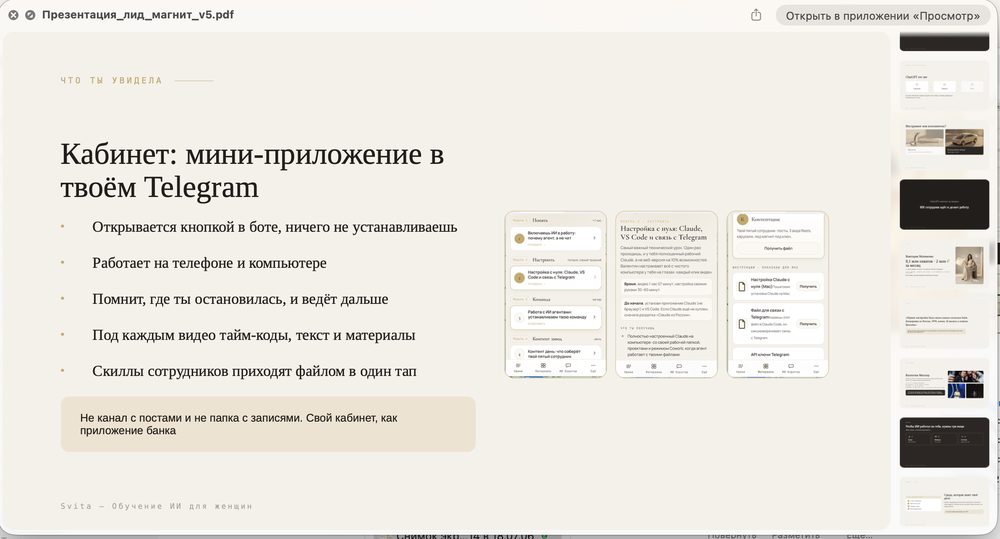Select the dark thumbnail with centered white text
The height and width of the screenshot is (539, 1000).
click(x=945, y=204)
